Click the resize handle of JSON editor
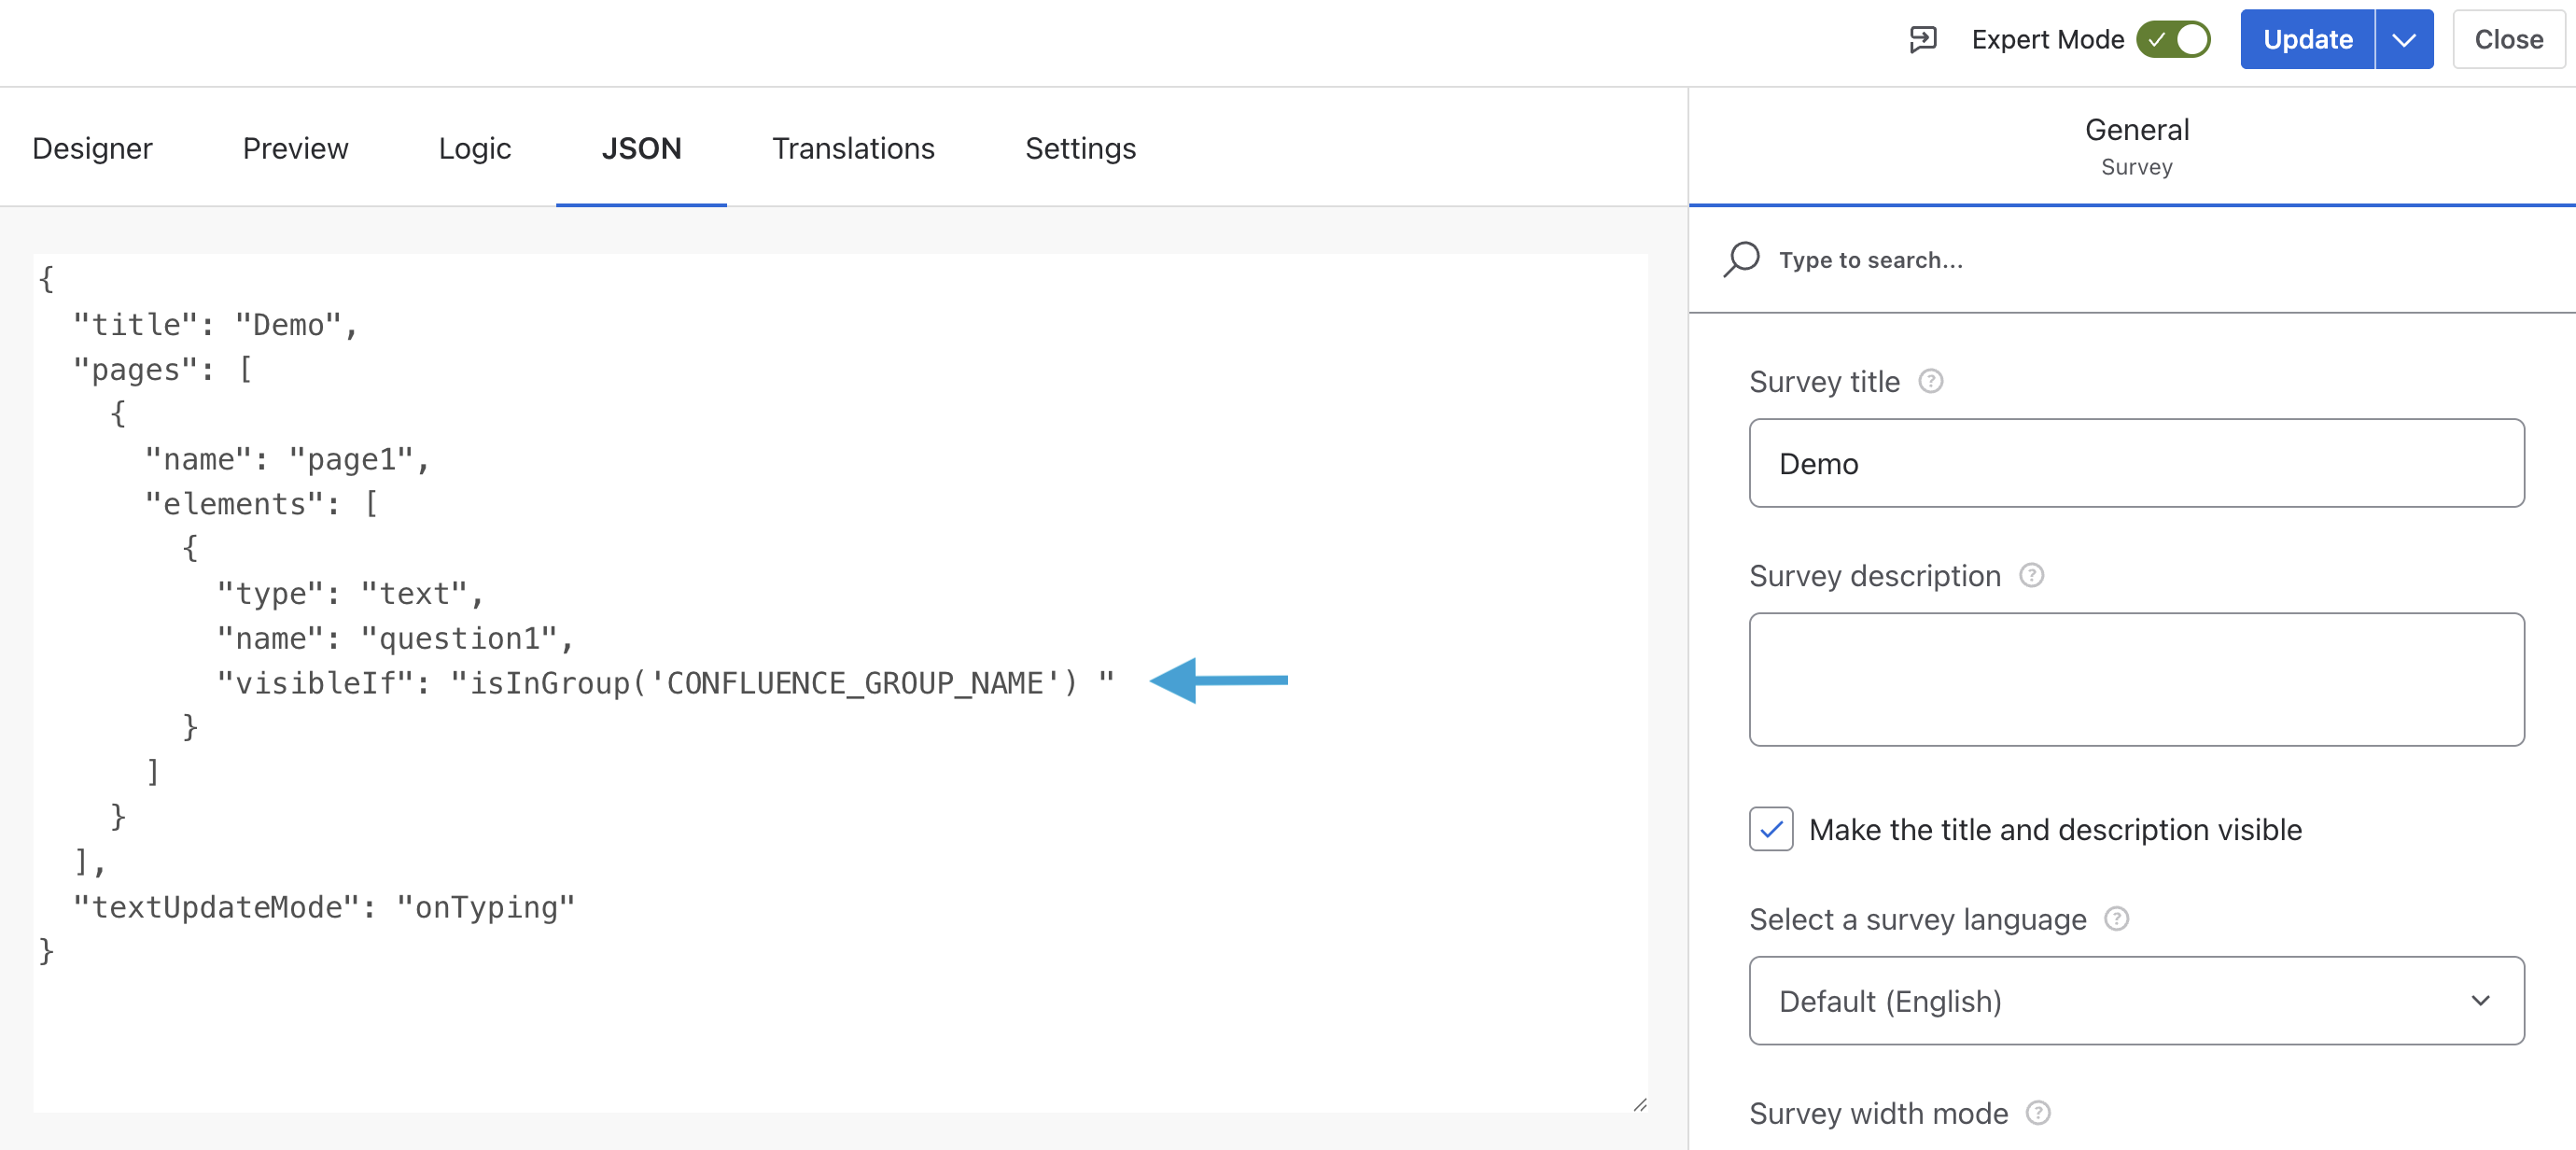This screenshot has width=2576, height=1150. 1639,1104
